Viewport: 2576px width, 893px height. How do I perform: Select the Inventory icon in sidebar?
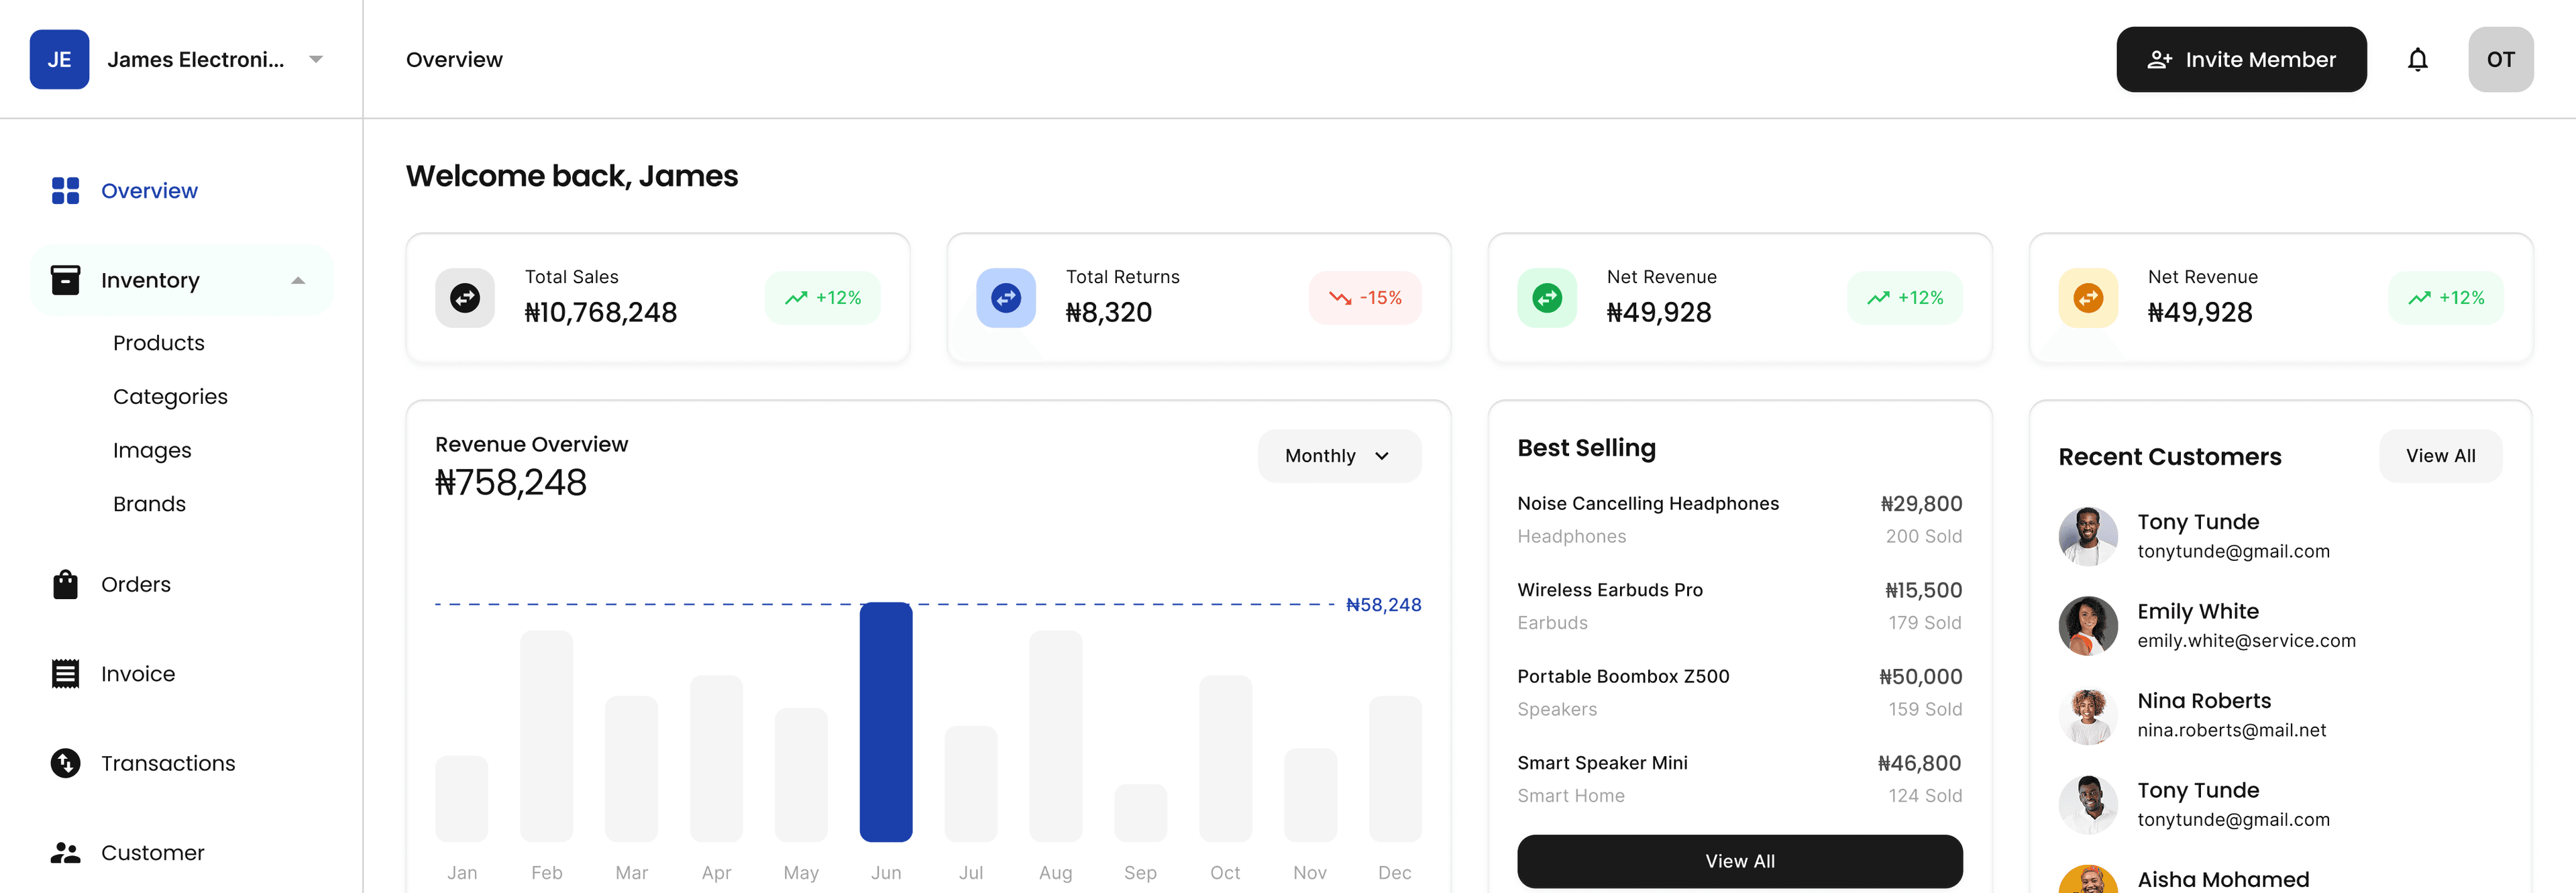[x=65, y=280]
